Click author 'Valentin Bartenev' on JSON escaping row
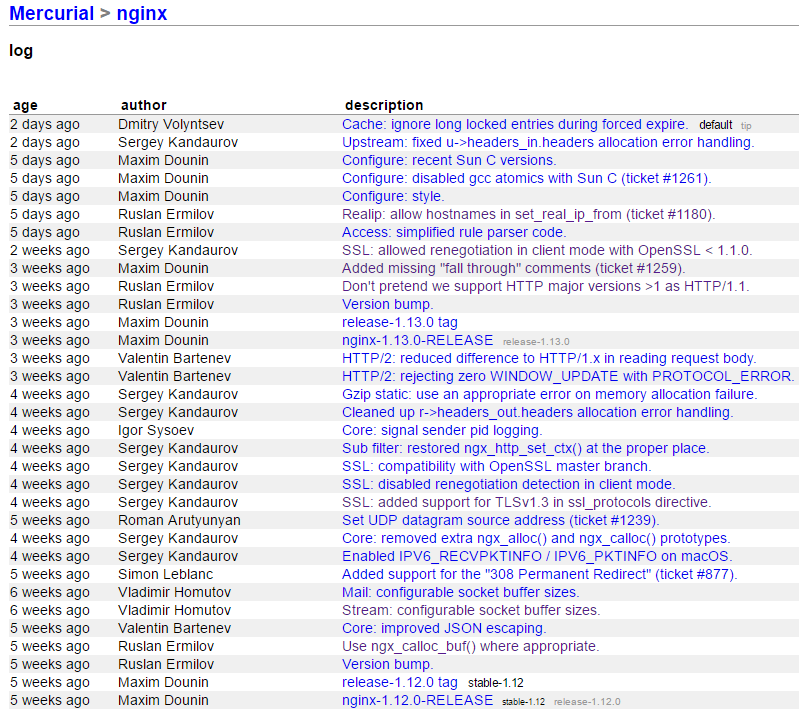The image size is (799, 712). tap(174, 628)
